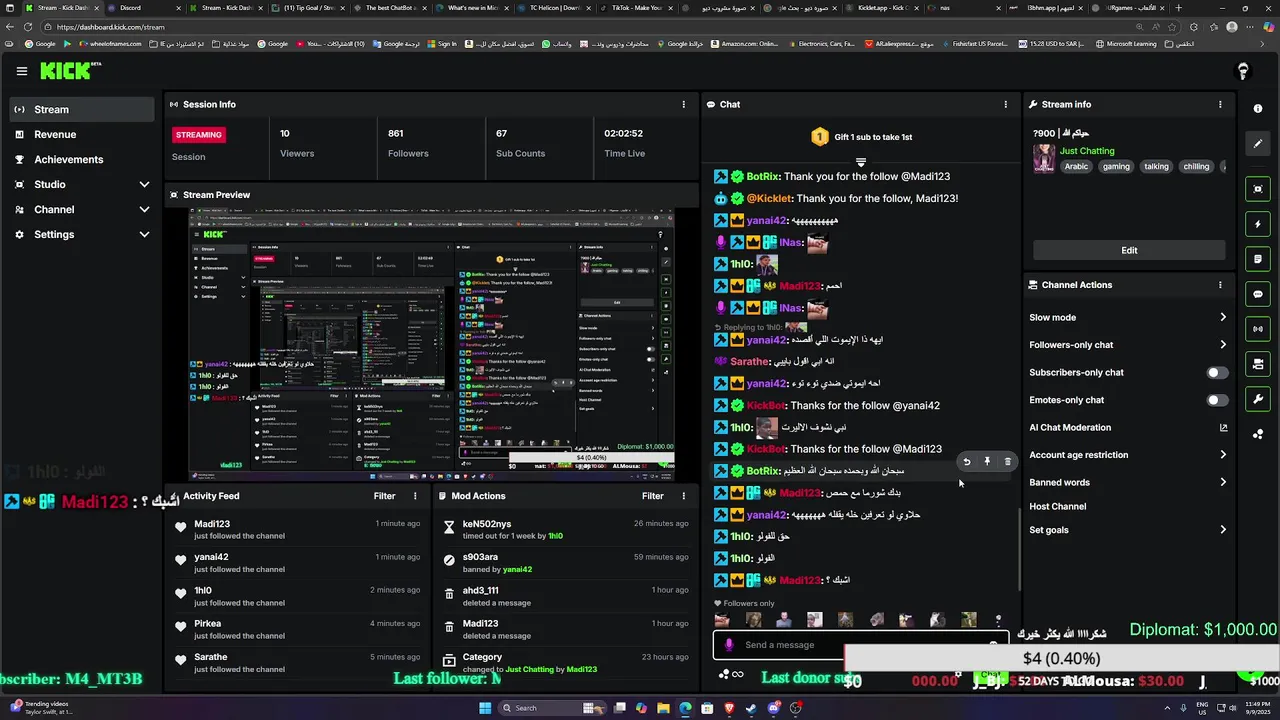Jump to latest chat with the down arrow
Viewport: 1280px width, 720px height.
click(860, 162)
